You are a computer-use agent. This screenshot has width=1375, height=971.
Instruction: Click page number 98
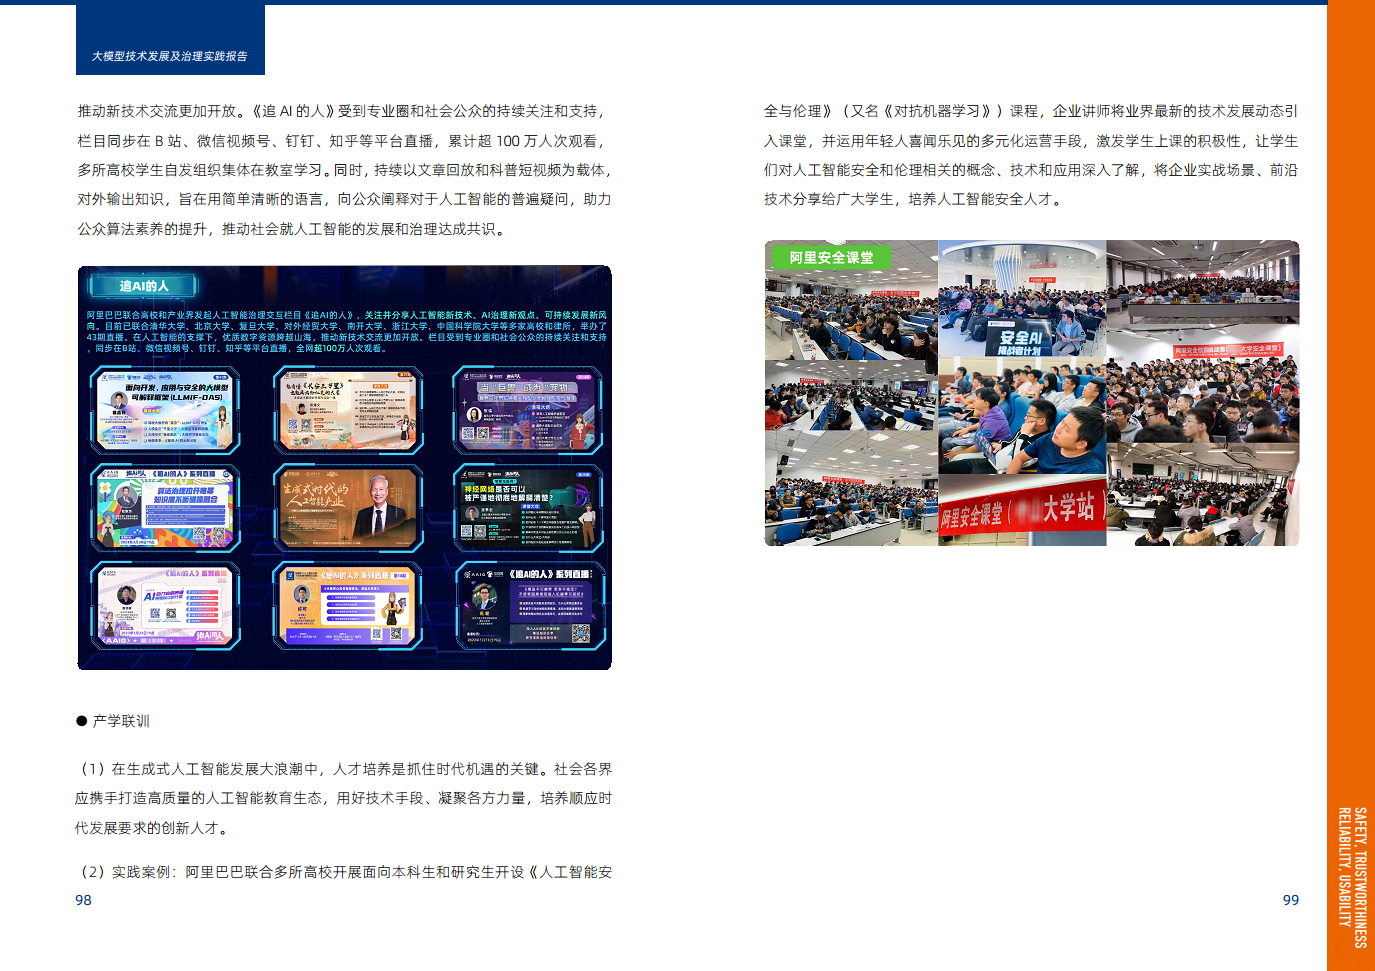83,900
